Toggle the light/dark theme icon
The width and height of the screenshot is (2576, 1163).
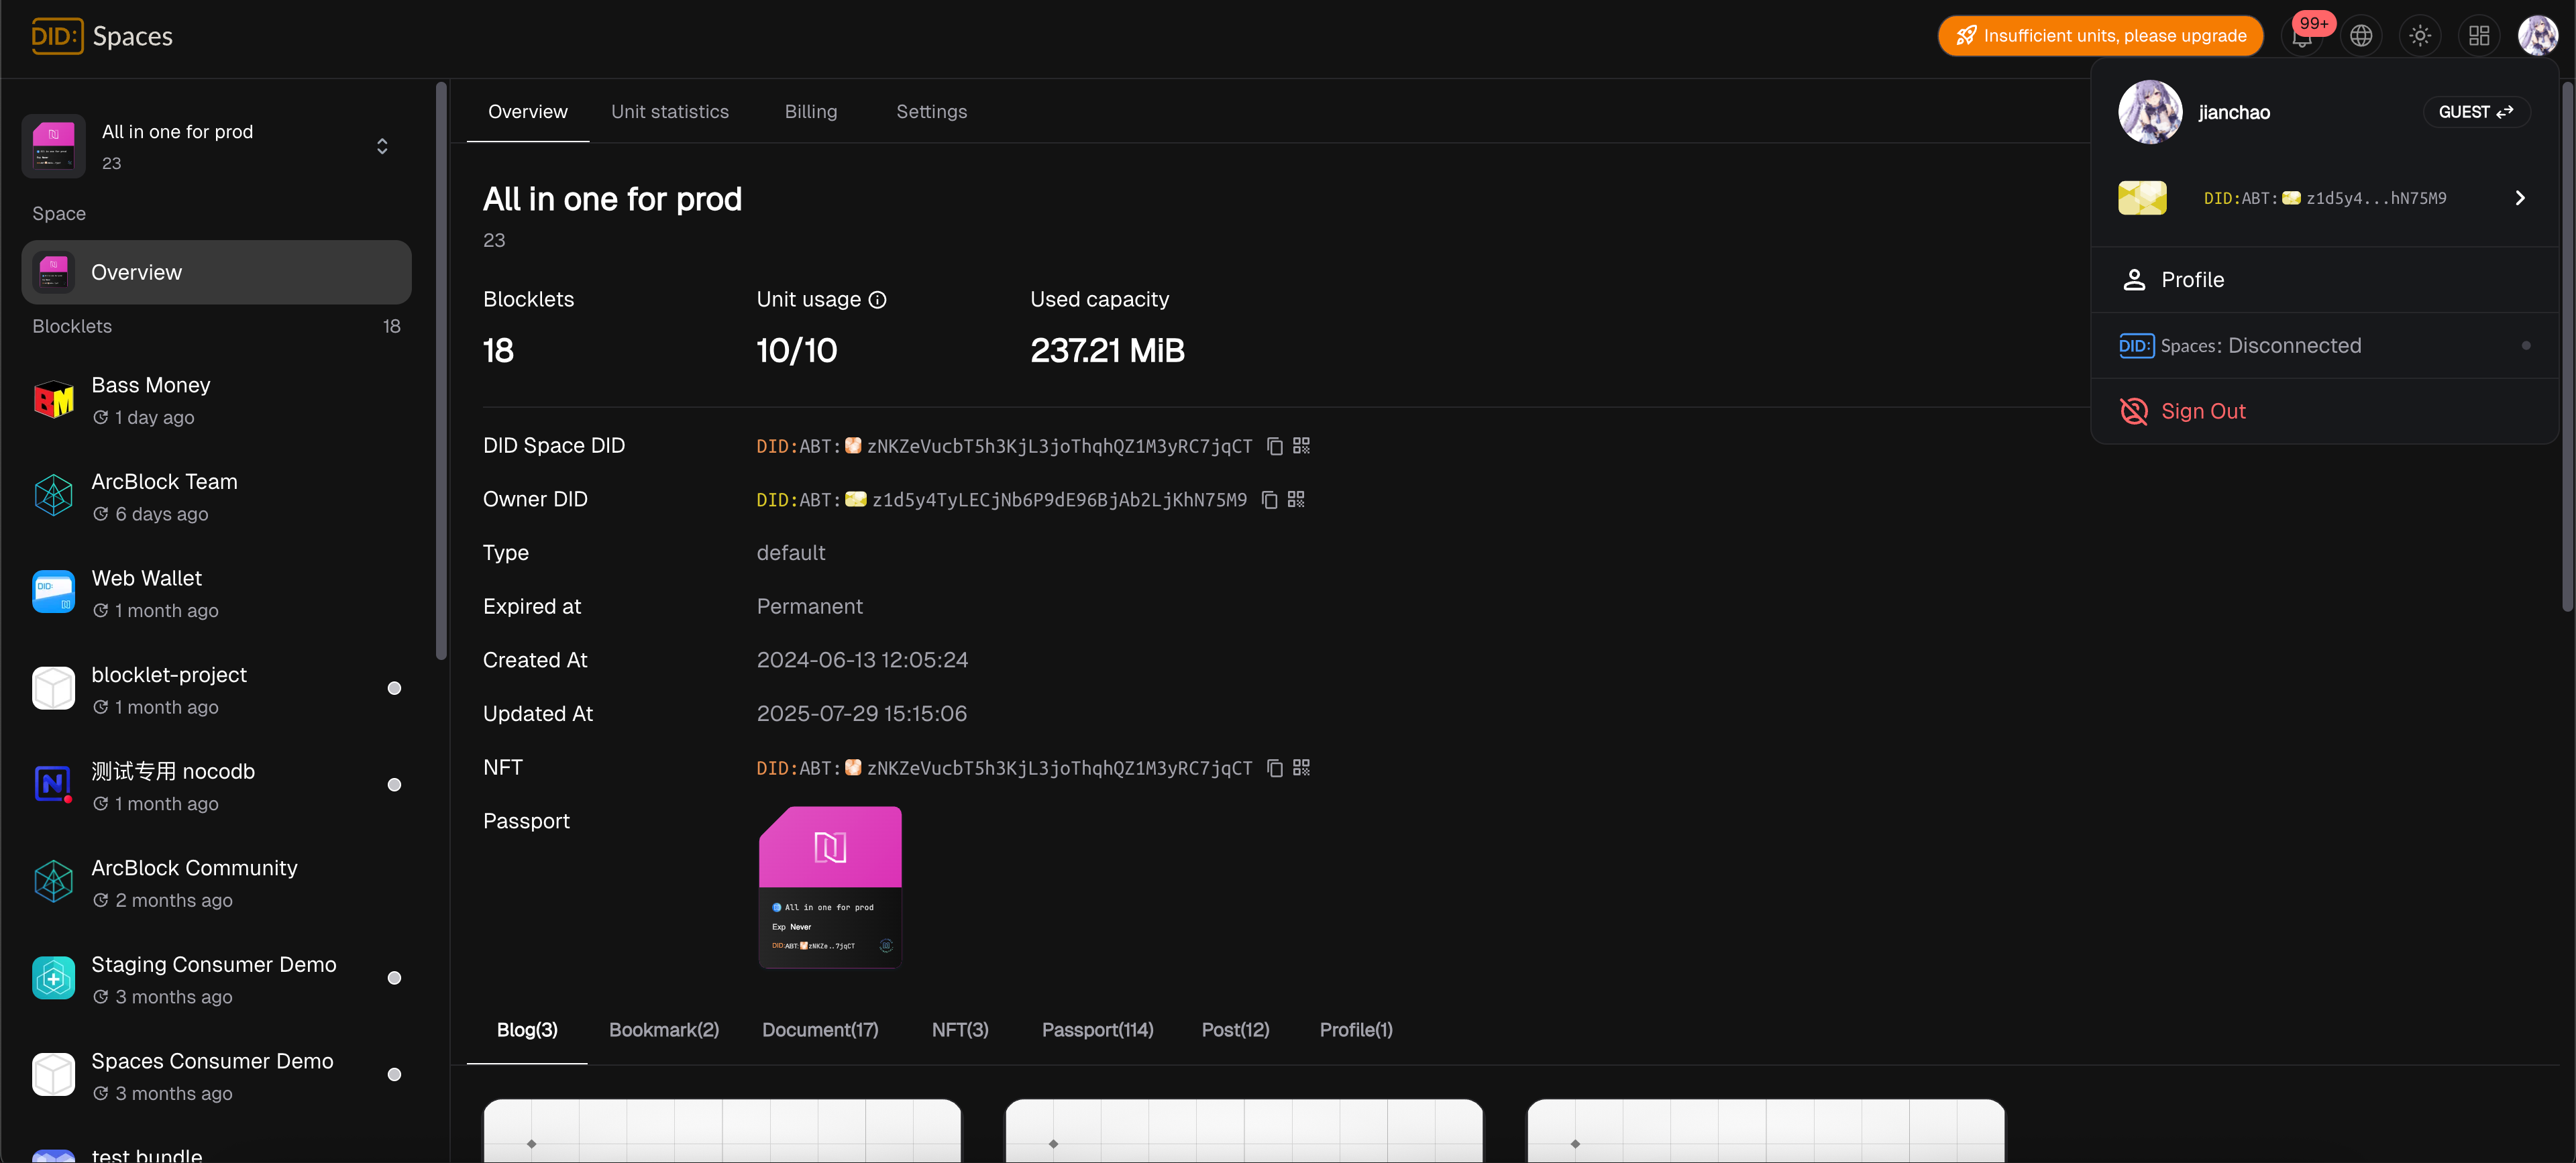pyautogui.click(x=2420, y=36)
